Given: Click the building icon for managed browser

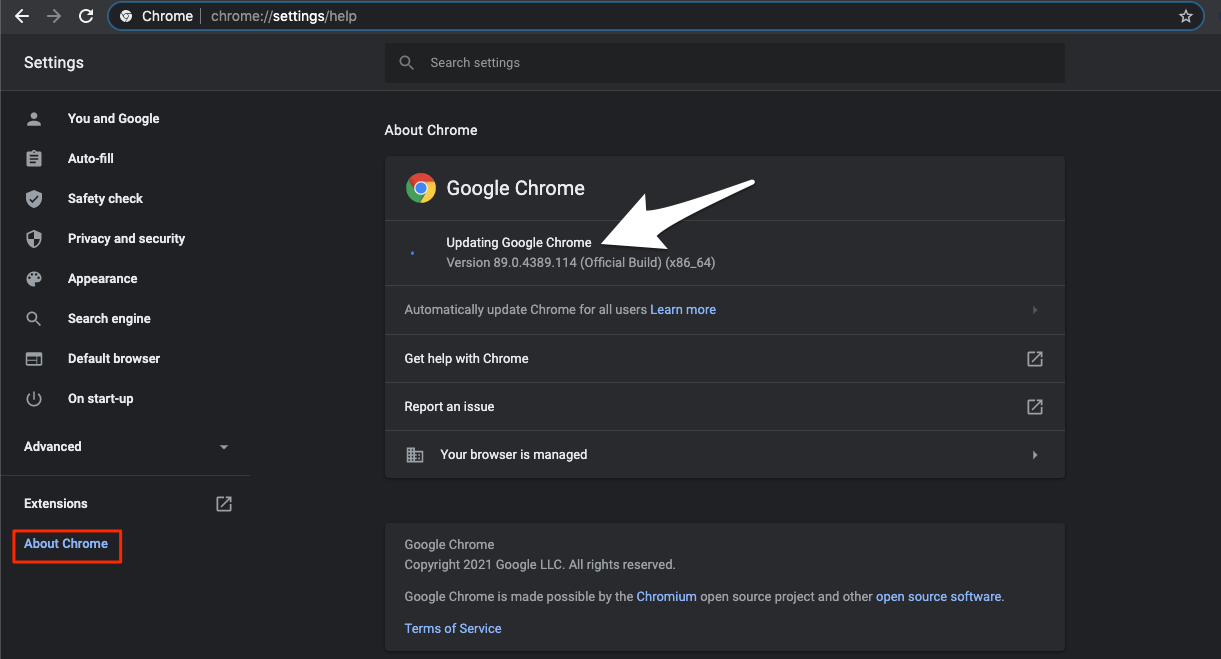Looking at the screenshot, I should 414,455.
